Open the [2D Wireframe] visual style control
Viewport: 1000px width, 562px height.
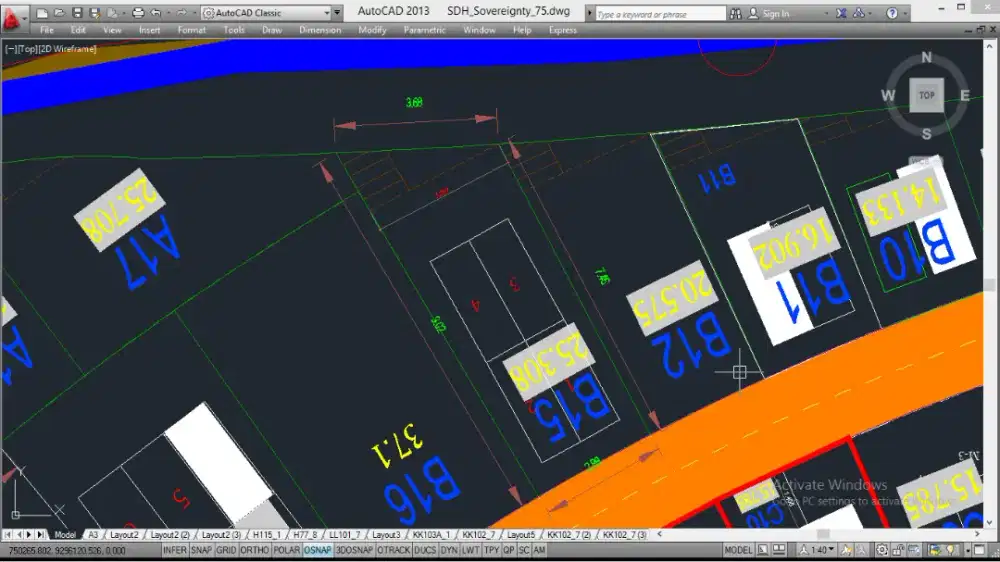tap(68, 48)
